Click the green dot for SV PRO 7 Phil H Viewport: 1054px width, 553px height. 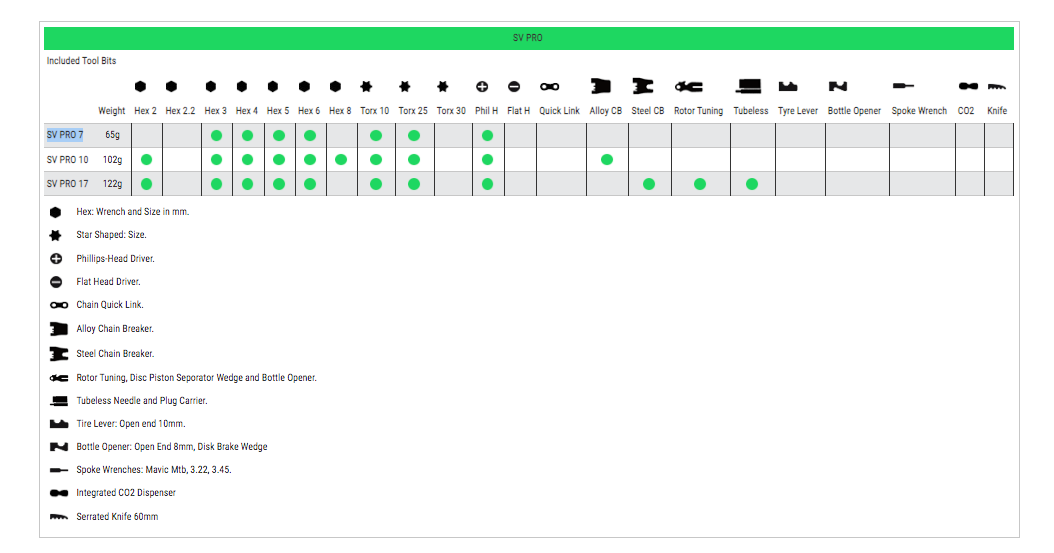[x=487, y=135]
